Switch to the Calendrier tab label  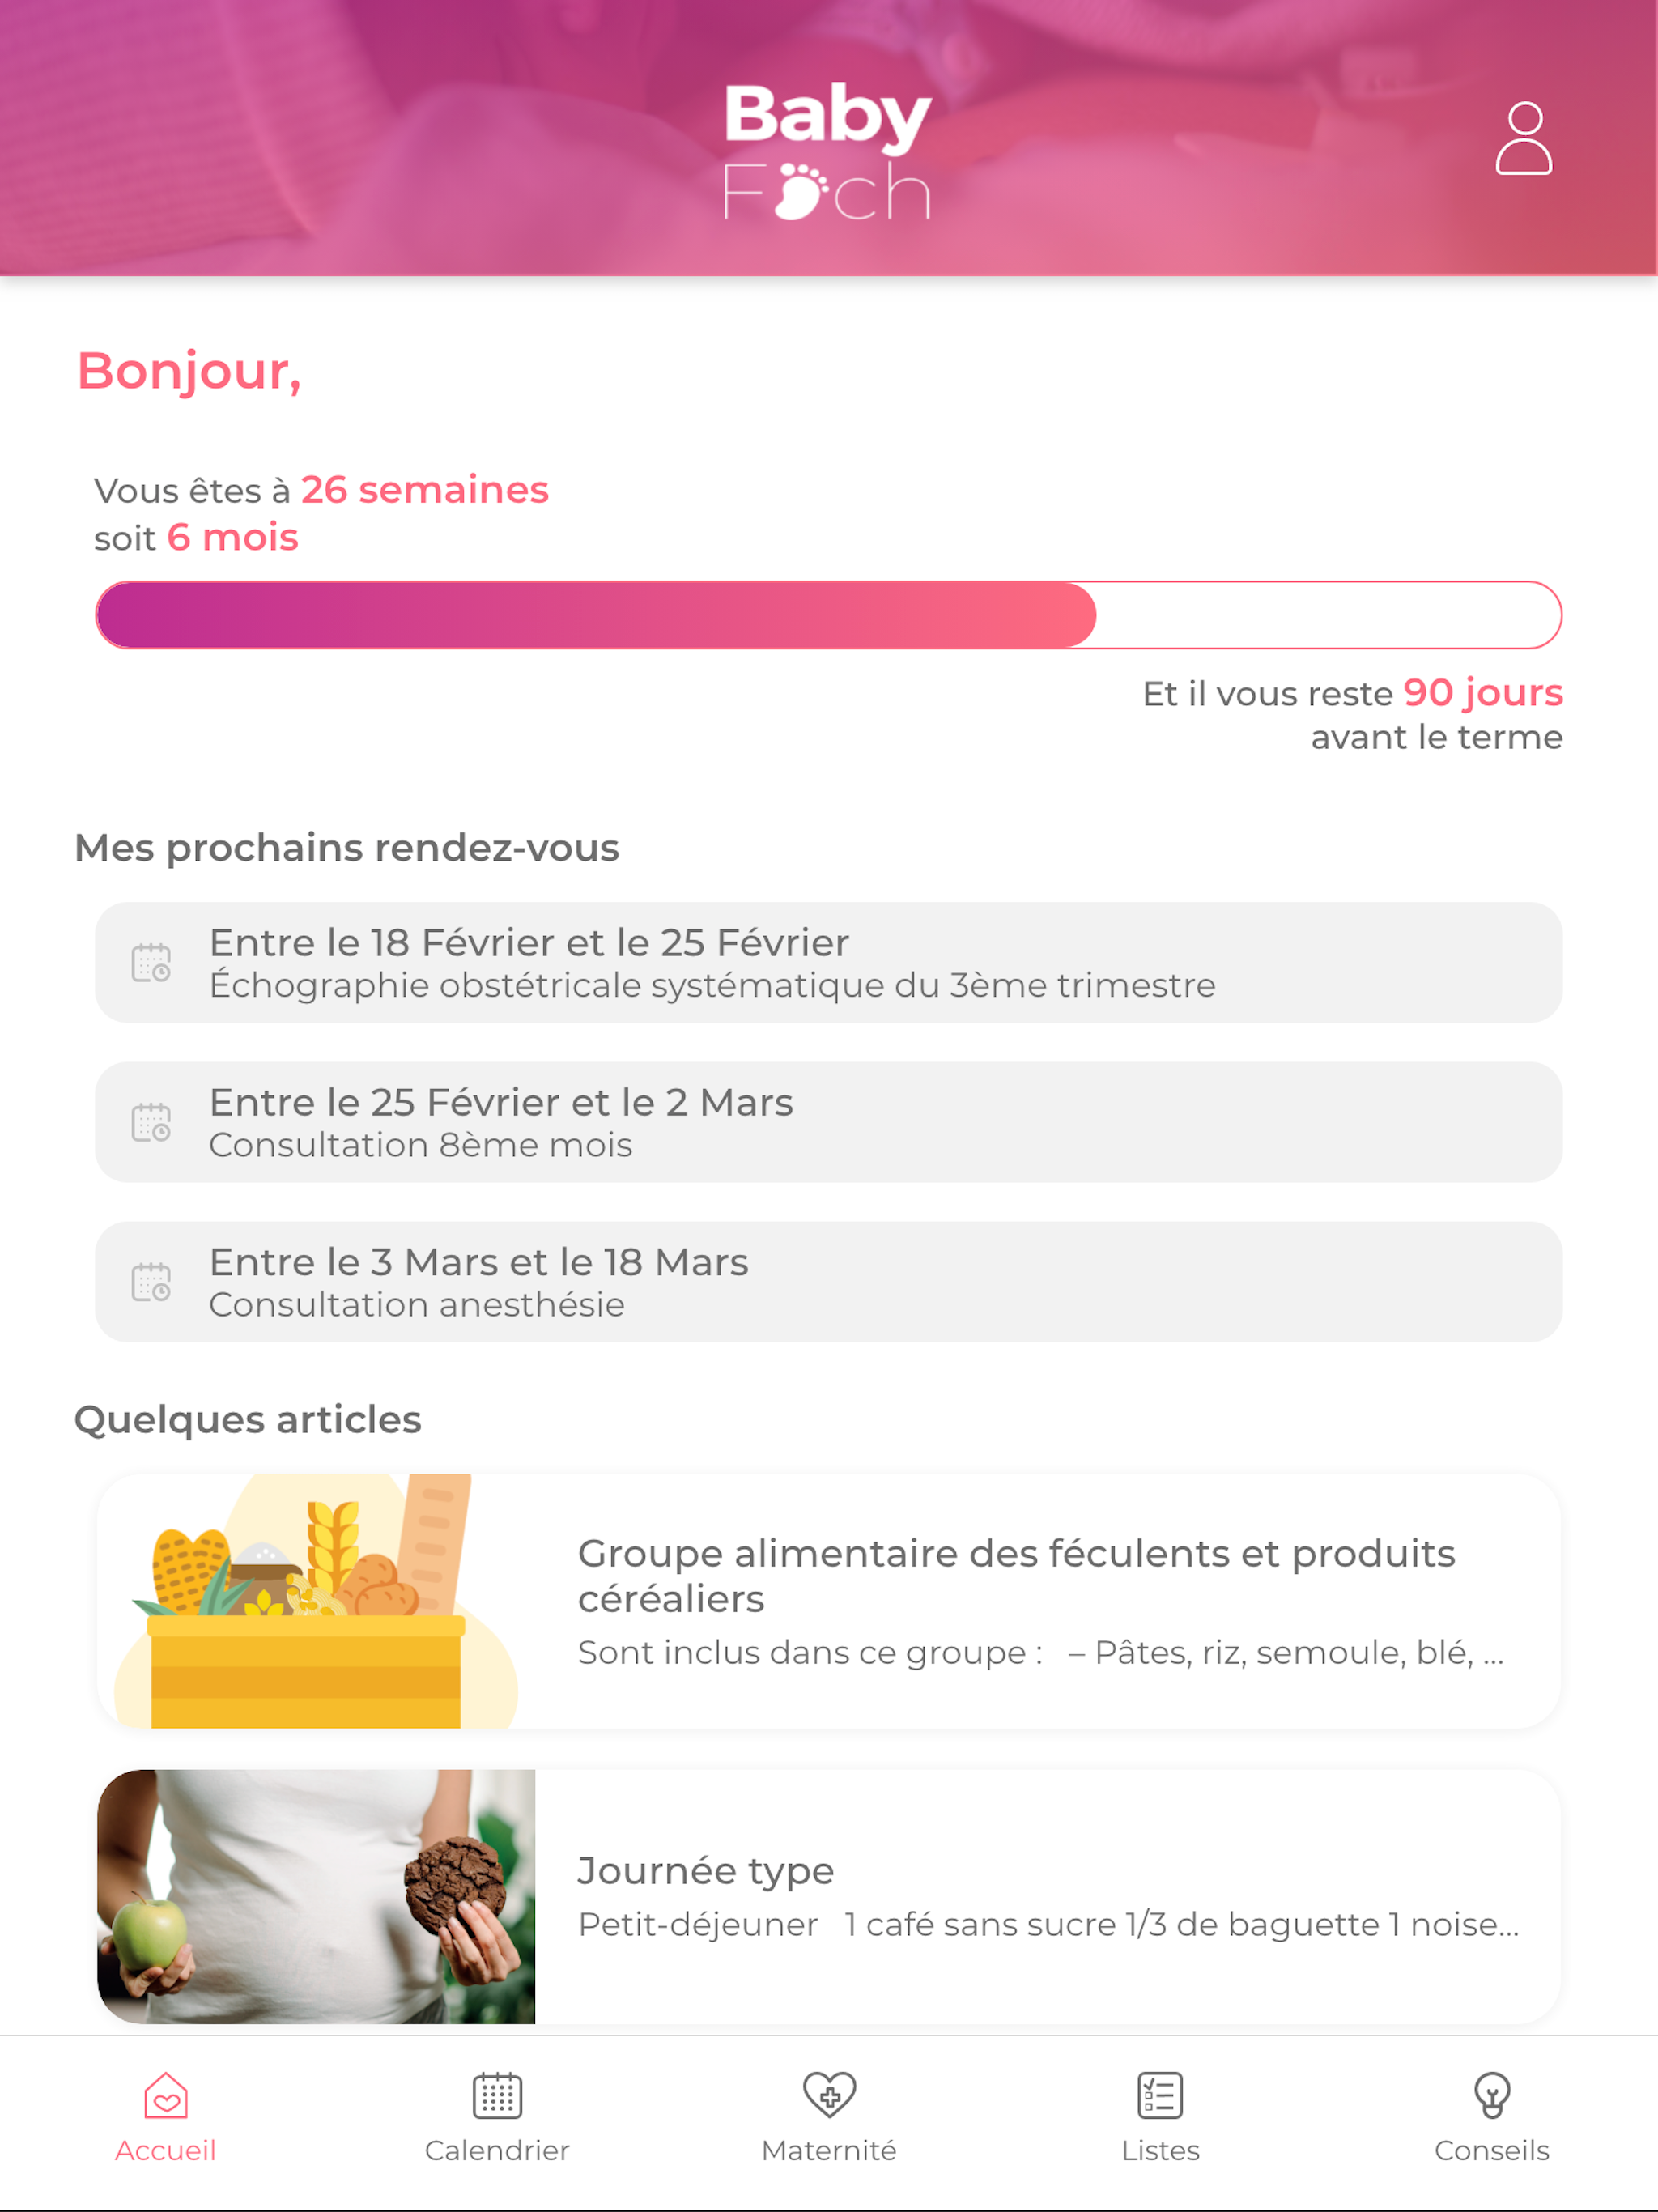[497, 2150]
